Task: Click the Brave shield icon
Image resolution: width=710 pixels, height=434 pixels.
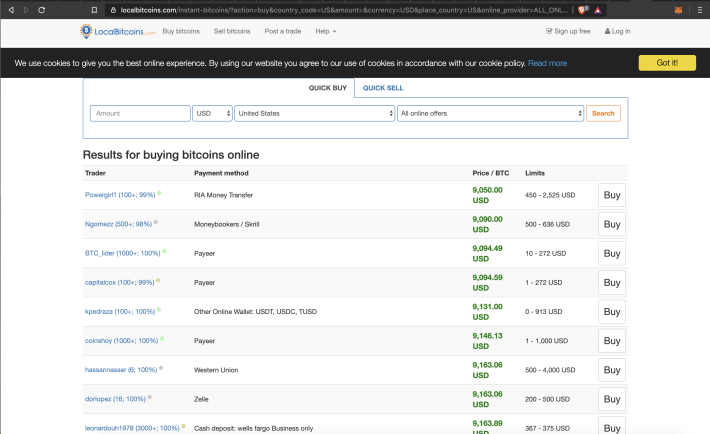Action: 583,10
